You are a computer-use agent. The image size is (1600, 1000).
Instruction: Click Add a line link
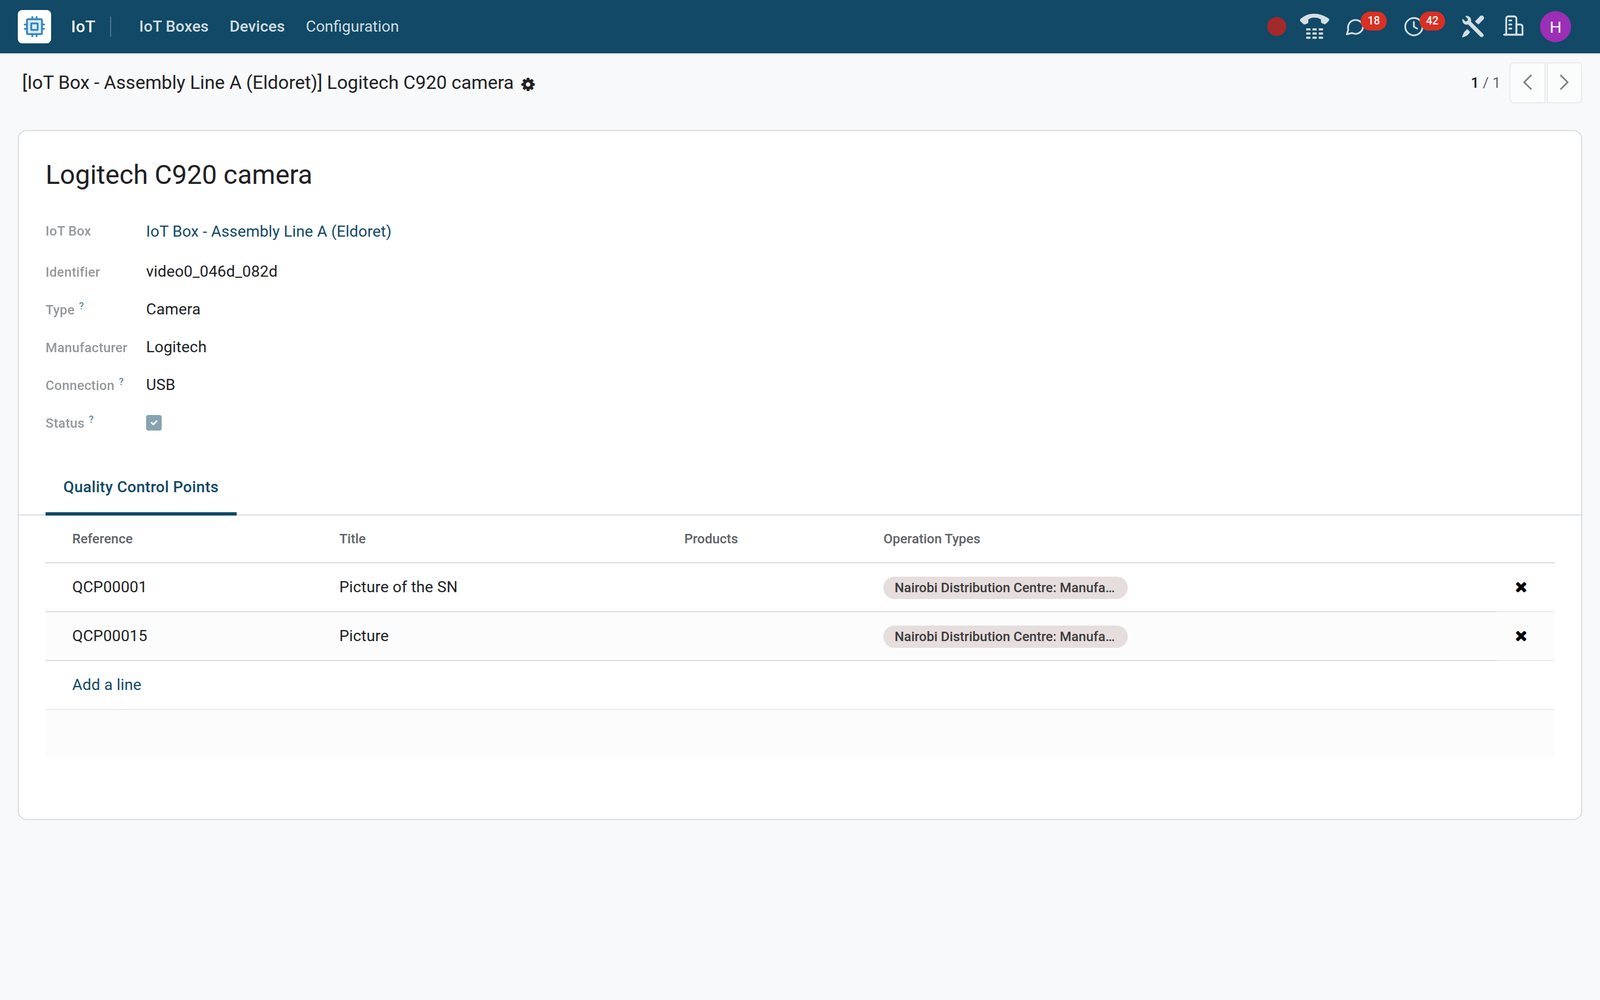[x=107, y=685]
